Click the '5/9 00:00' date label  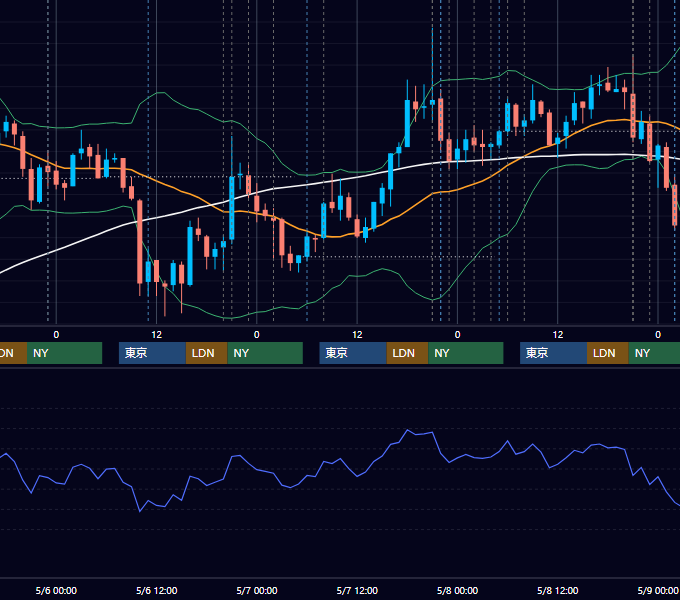657,590
